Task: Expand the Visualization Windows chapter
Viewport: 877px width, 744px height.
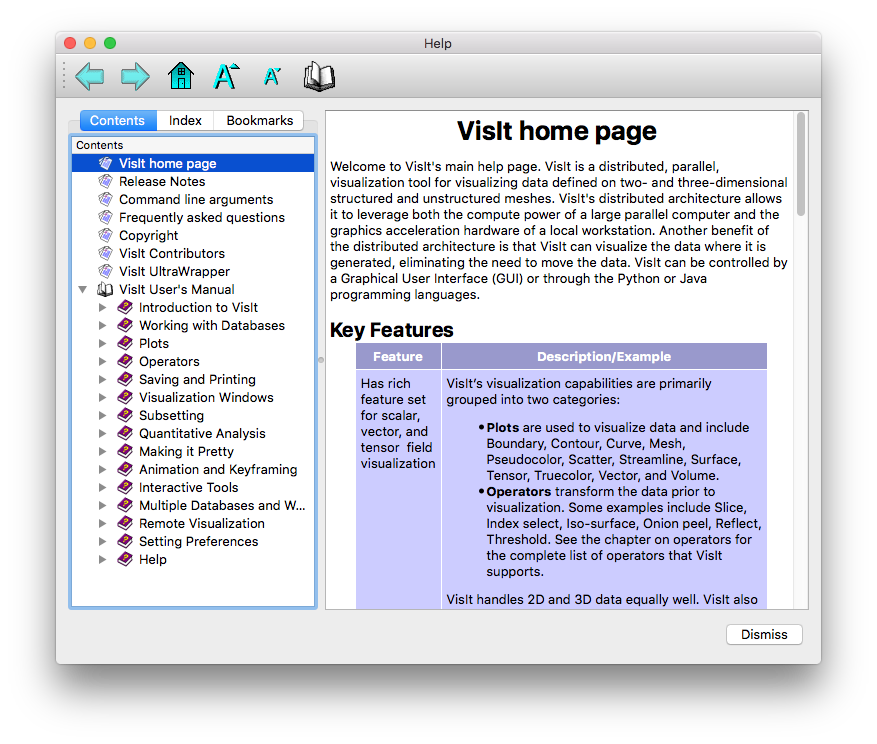Action: pos(102,397)
